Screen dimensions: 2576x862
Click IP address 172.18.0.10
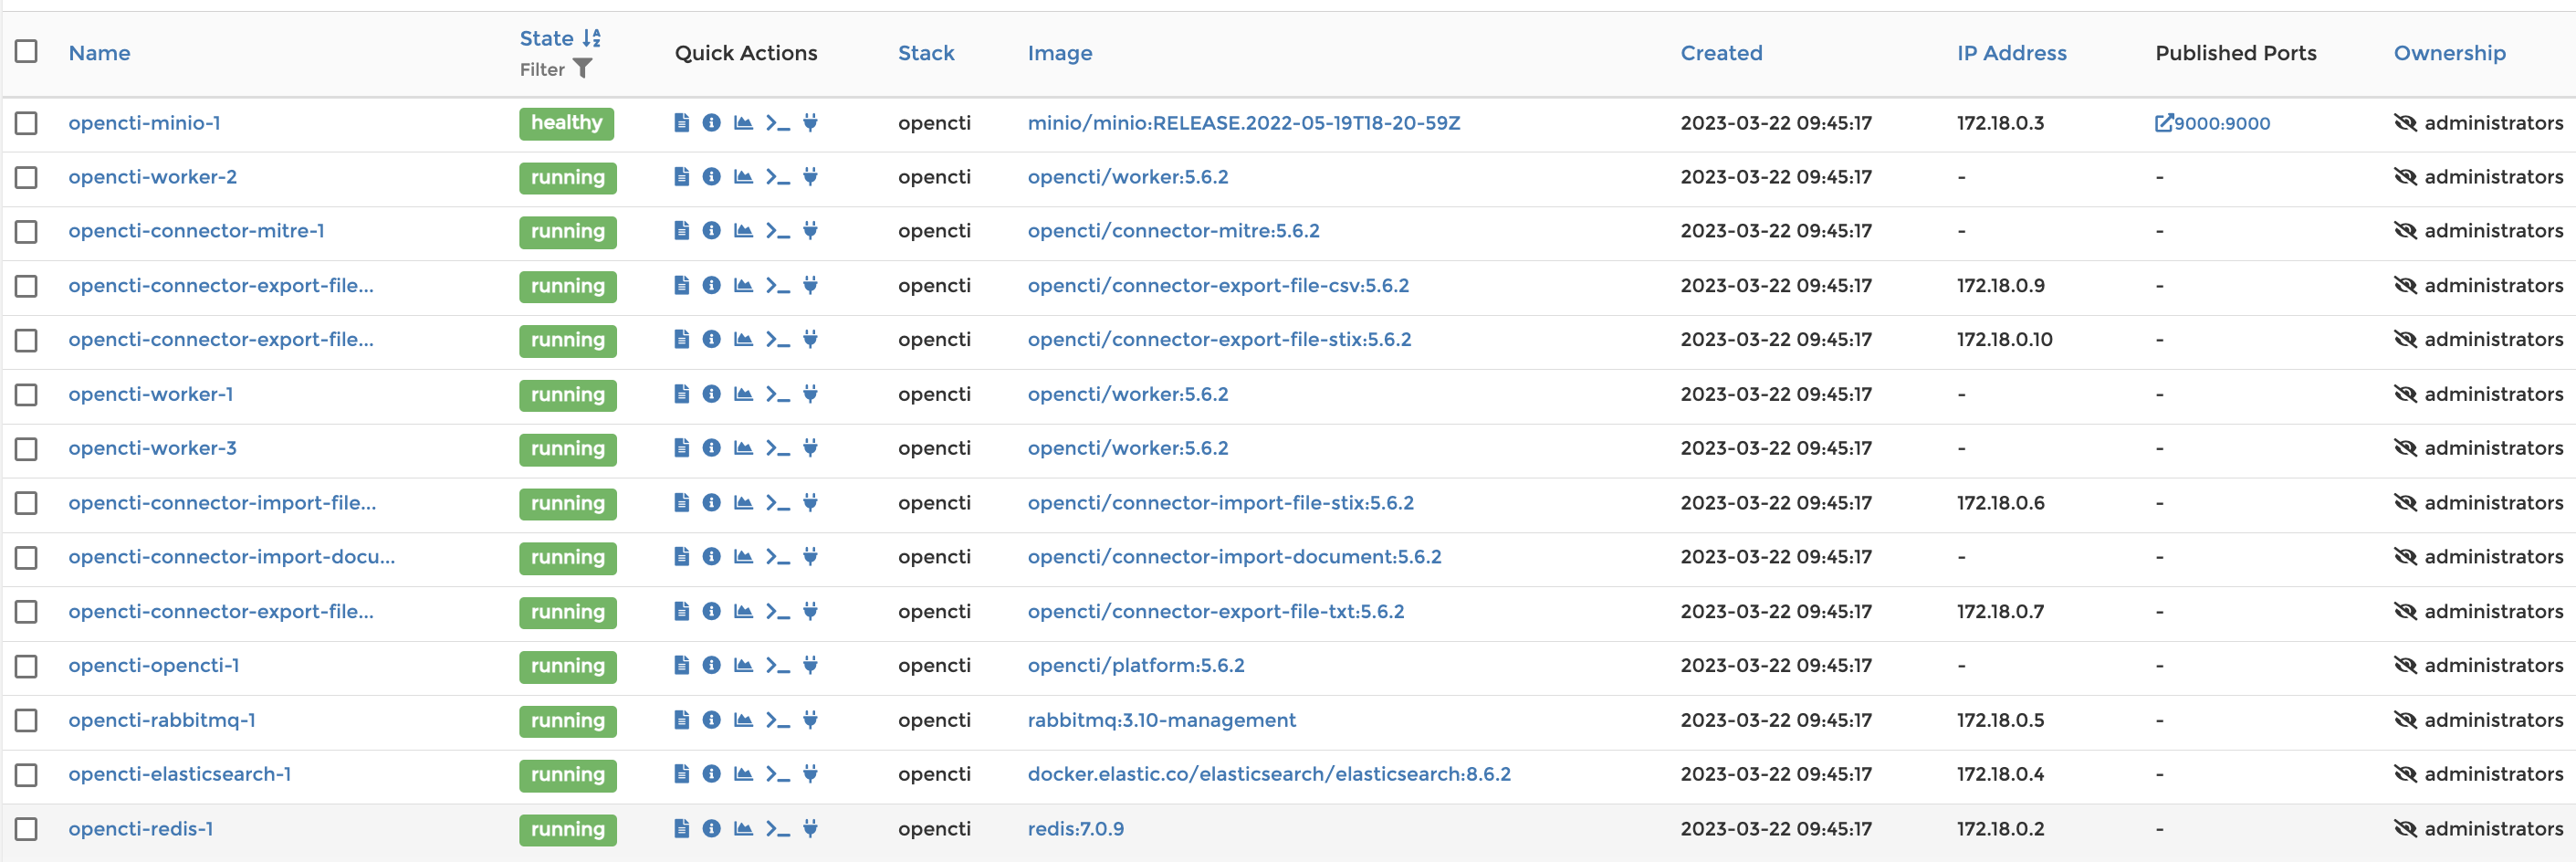pyautogui.click(x=2004, y=339)
